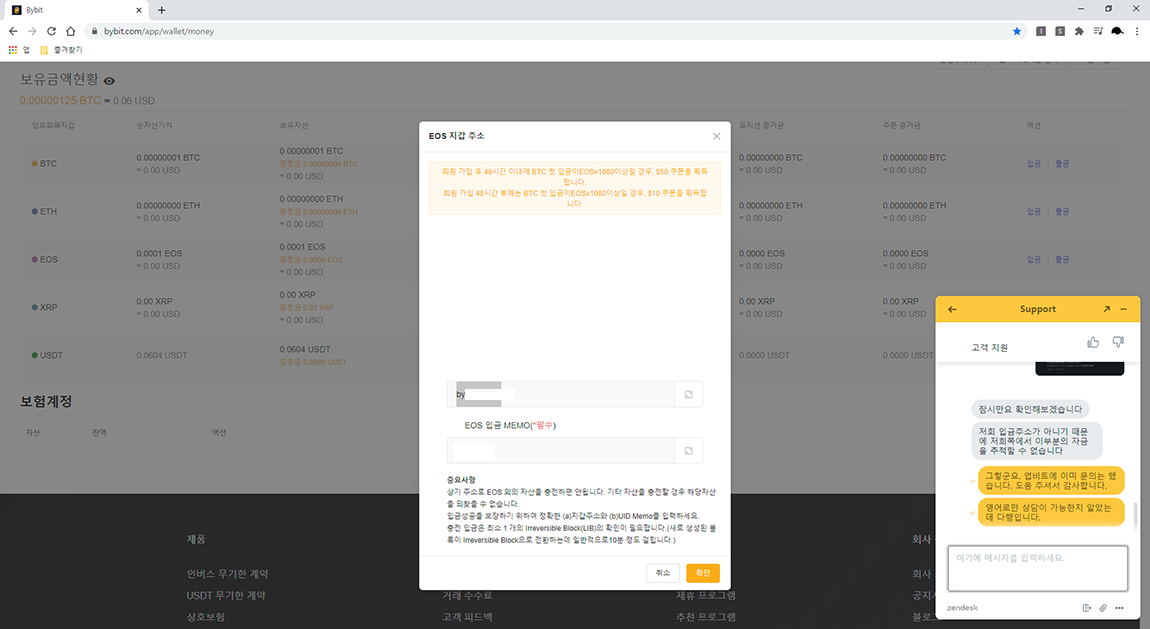
Task: Click the 취소 cancel button
Action: (663, 573)
